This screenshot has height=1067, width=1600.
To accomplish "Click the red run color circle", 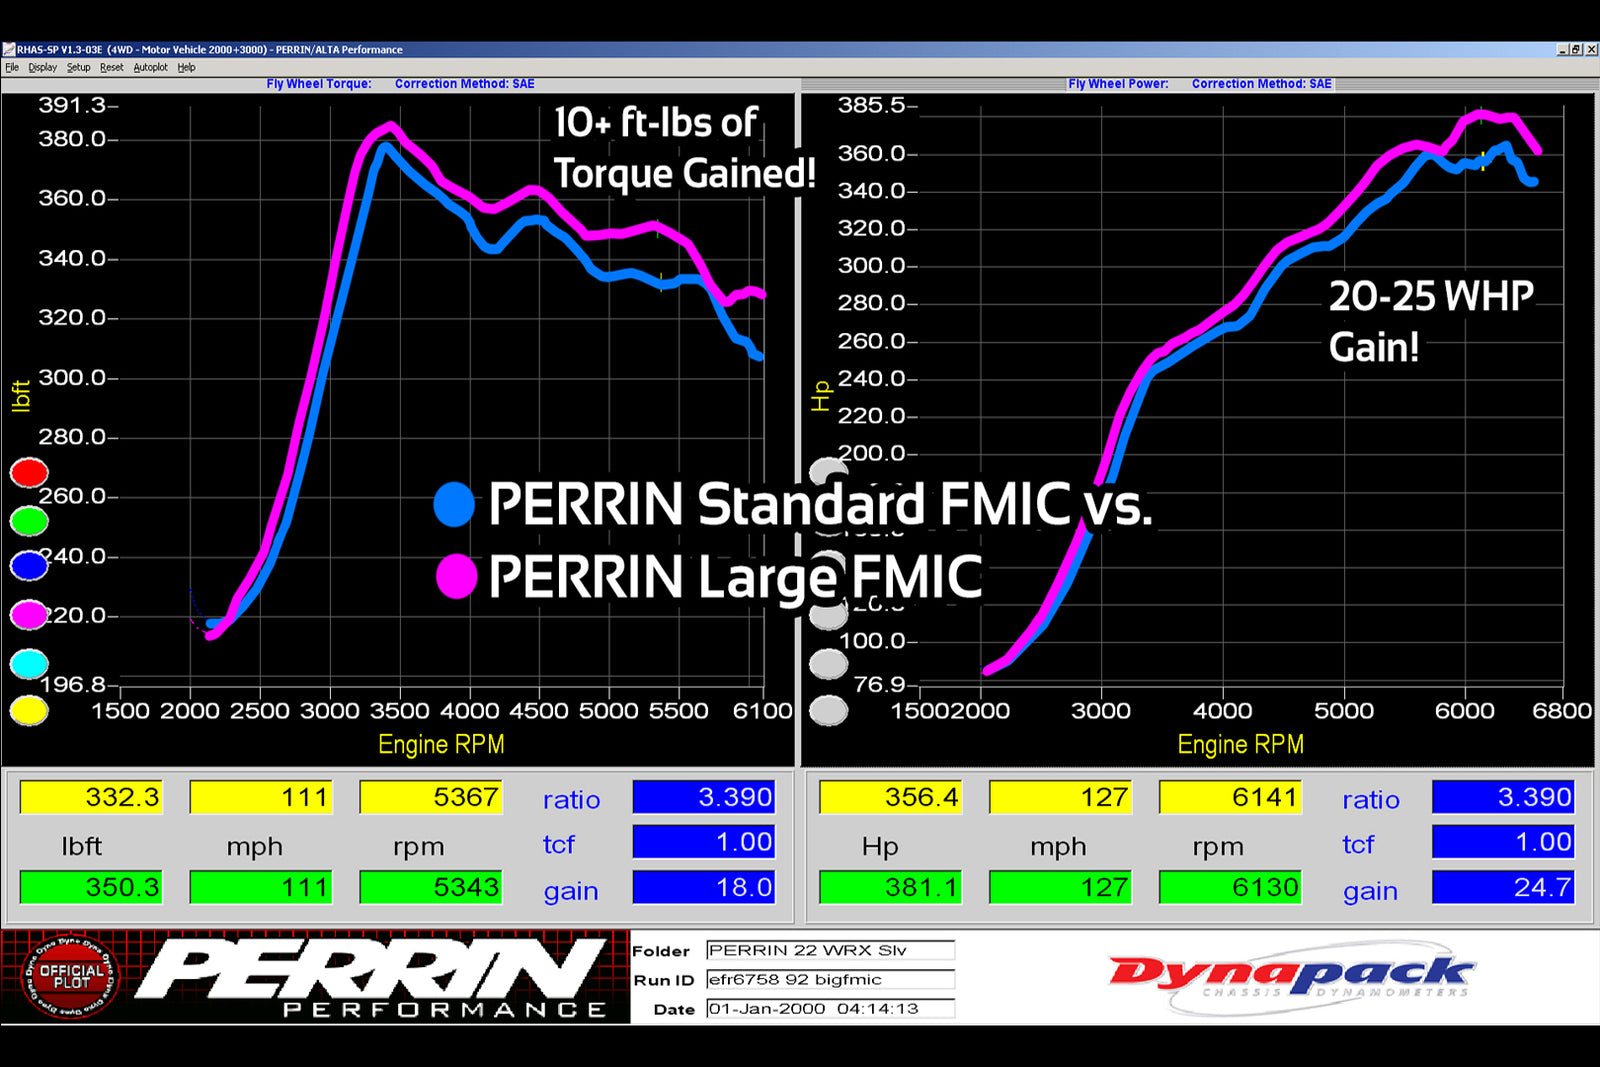I will coord(29,472).
